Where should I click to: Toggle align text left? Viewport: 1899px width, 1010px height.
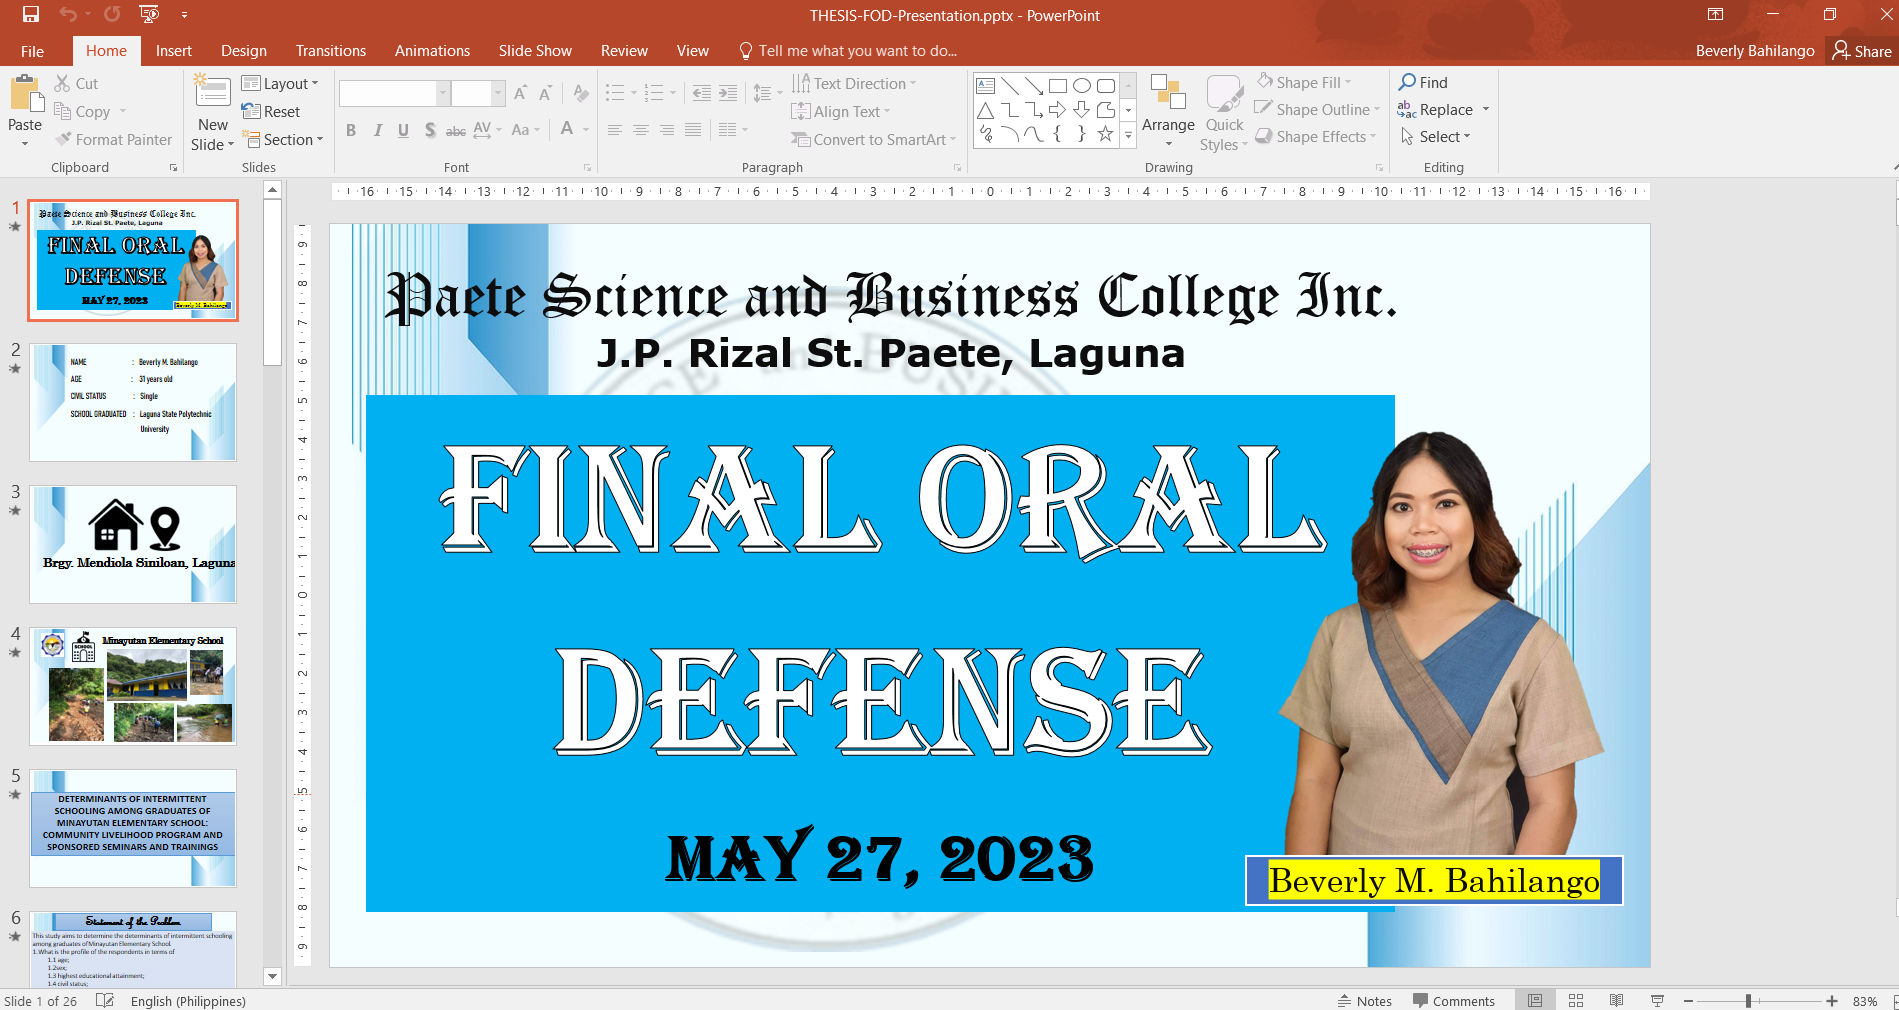pyautogui.click(x=614, y=130)
